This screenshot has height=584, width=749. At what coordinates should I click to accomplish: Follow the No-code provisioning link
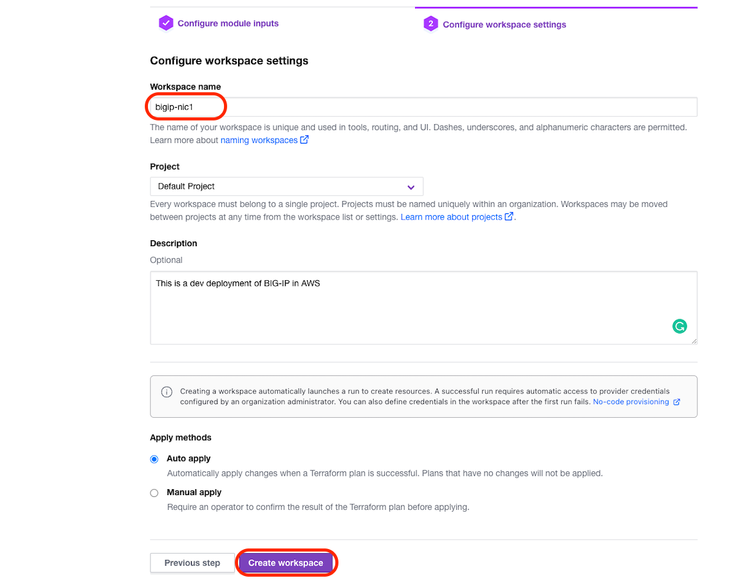pyautogui.click(x=631, y=402)
